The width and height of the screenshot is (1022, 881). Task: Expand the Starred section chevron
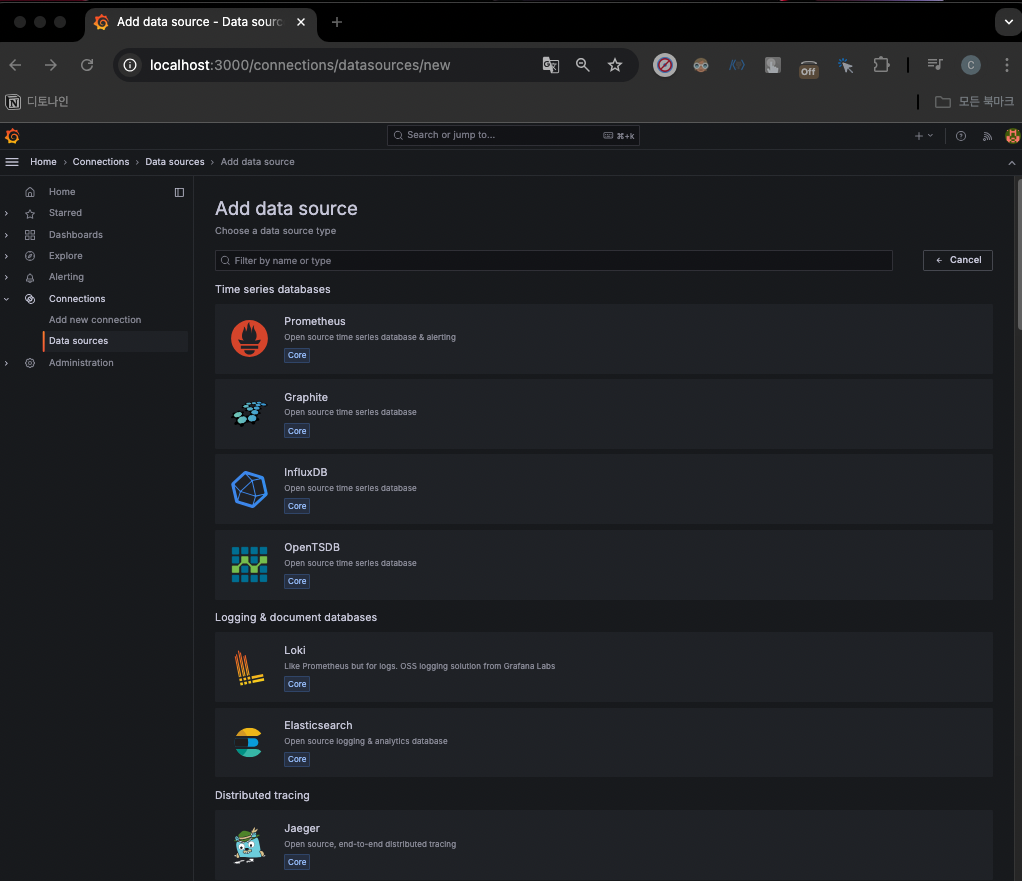7,213
